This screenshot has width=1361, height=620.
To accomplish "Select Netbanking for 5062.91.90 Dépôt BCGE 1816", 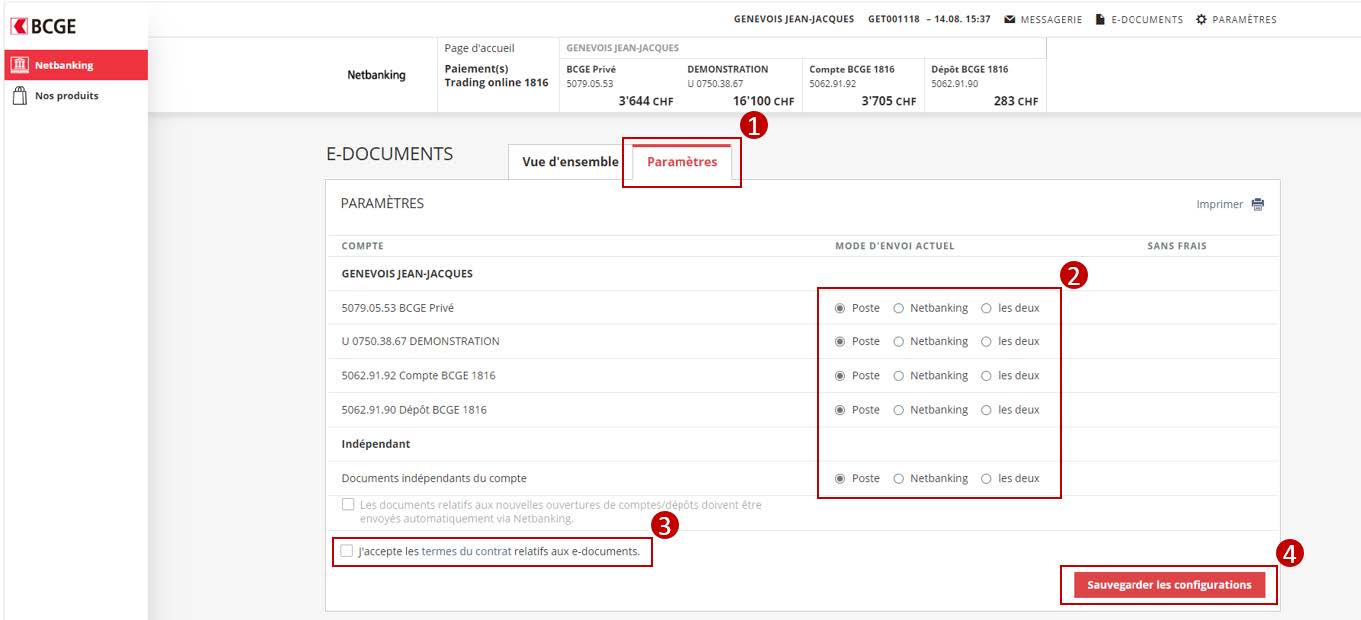I will pyautogui.click(x=898, y=409).
